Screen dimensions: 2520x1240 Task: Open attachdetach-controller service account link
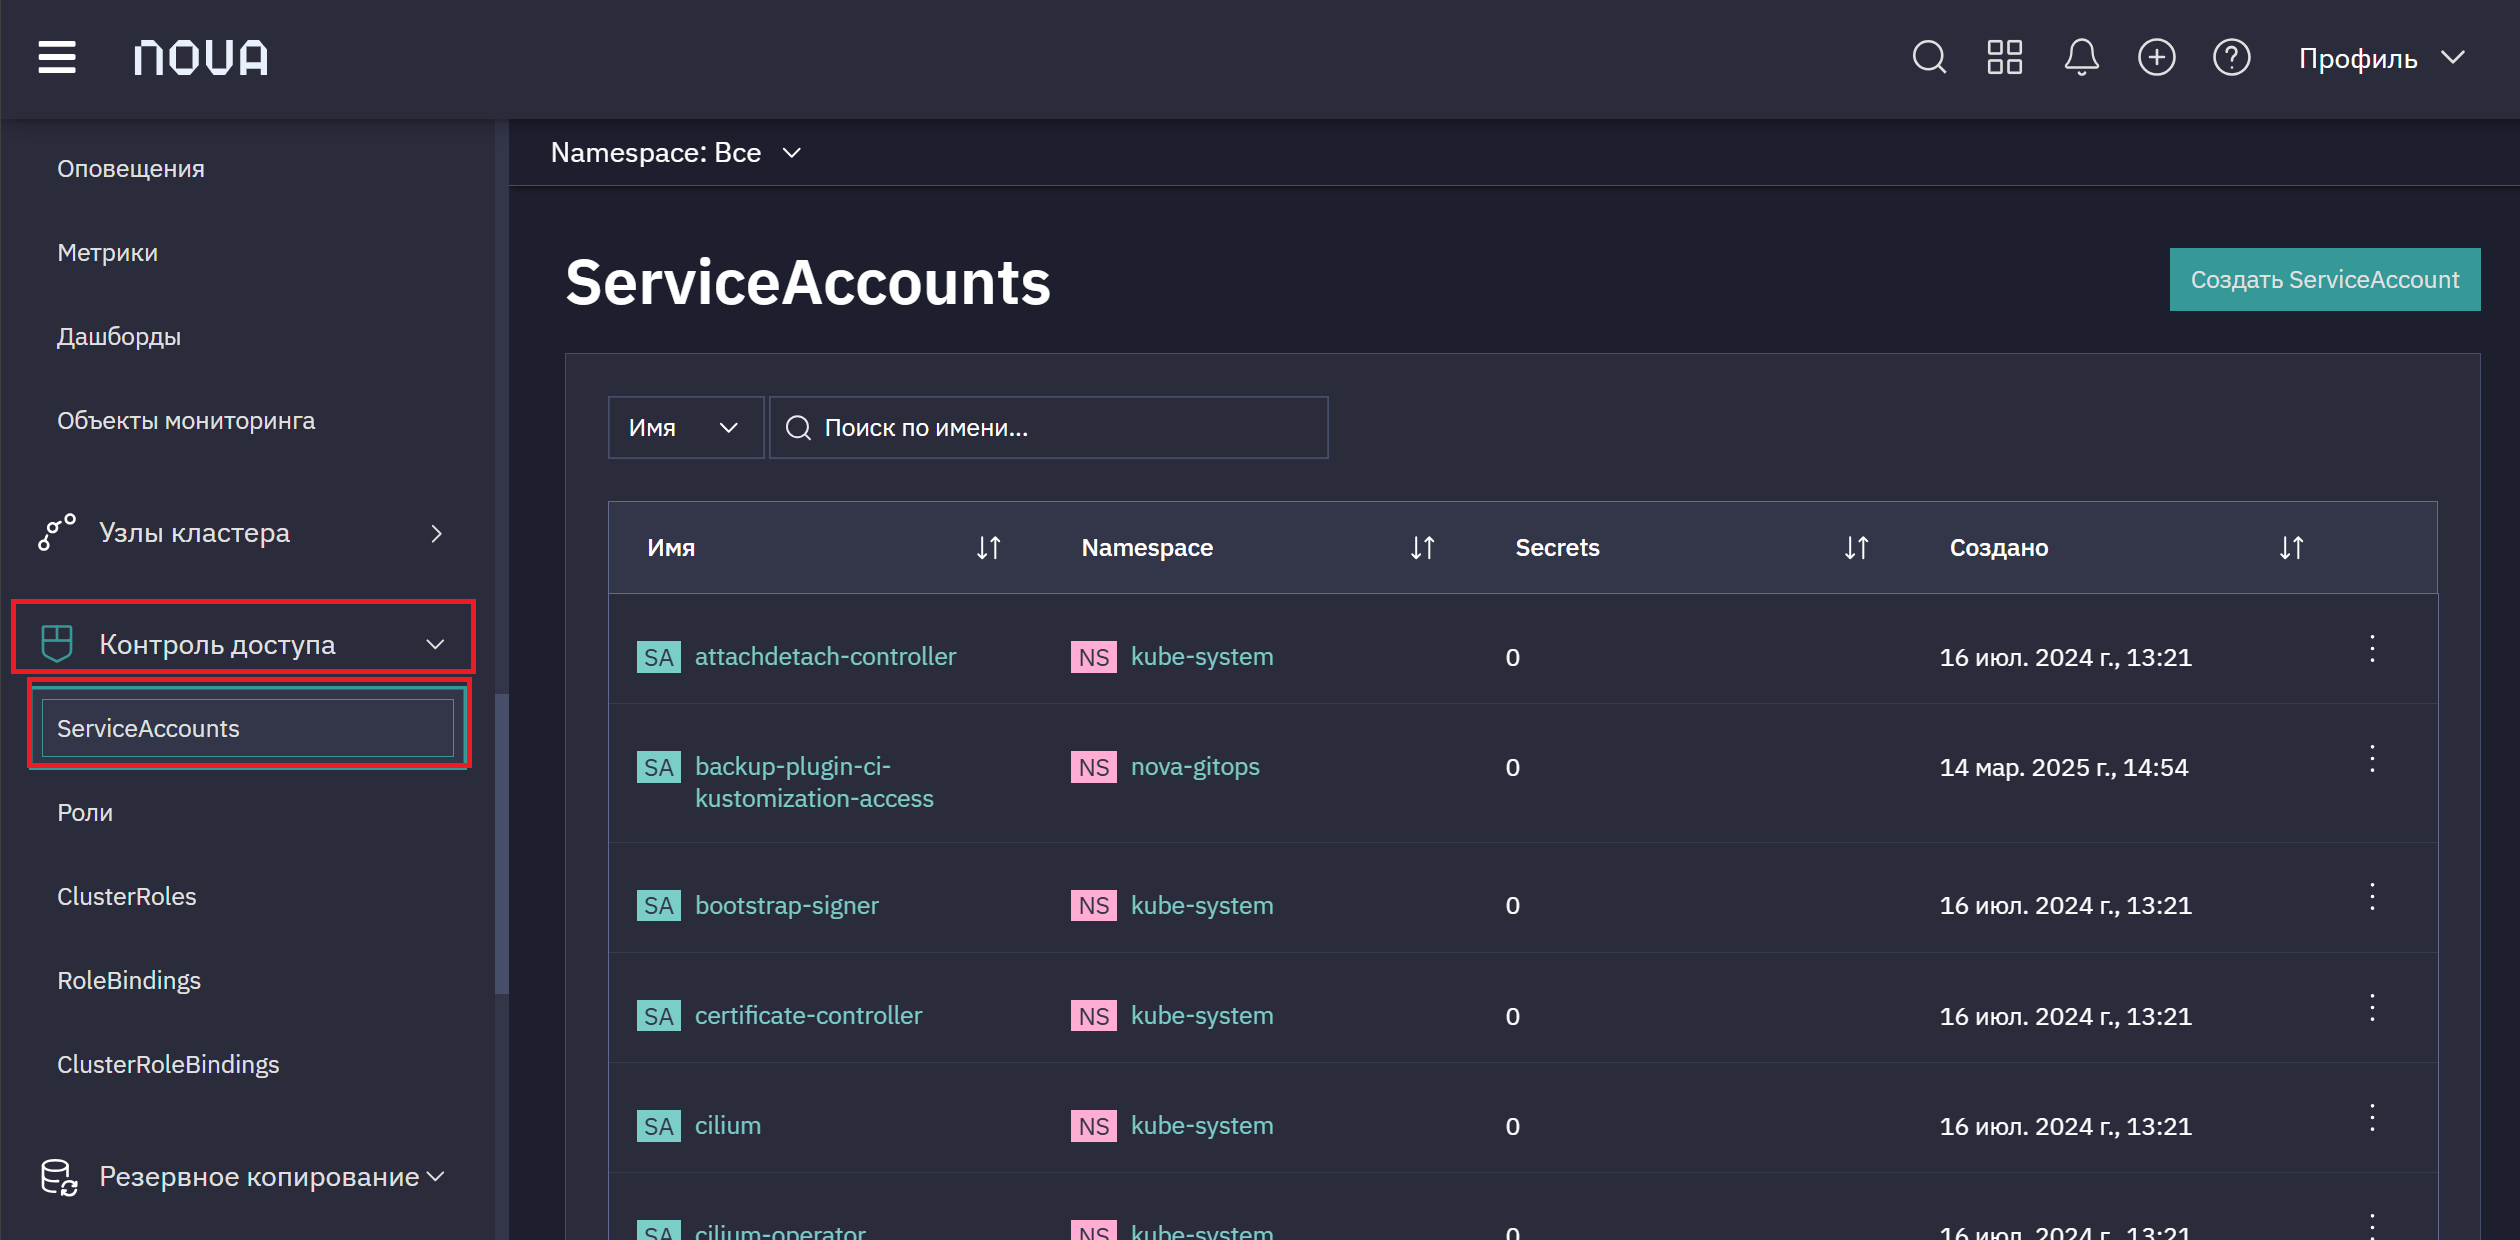[825, 657]
